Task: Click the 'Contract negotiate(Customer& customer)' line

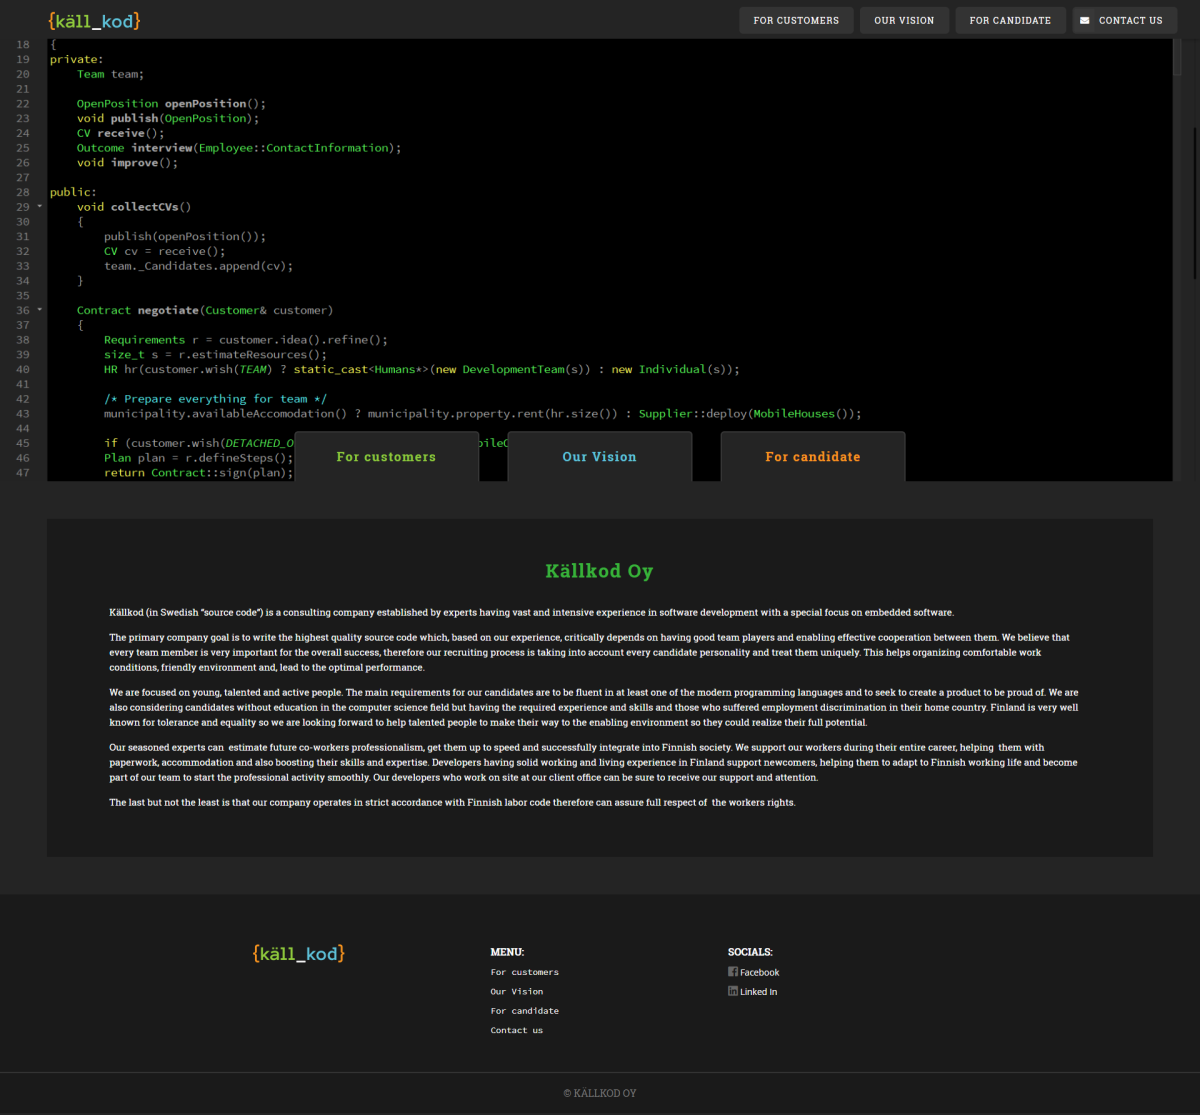Action: pyautogui.click(x=205, y=310)
